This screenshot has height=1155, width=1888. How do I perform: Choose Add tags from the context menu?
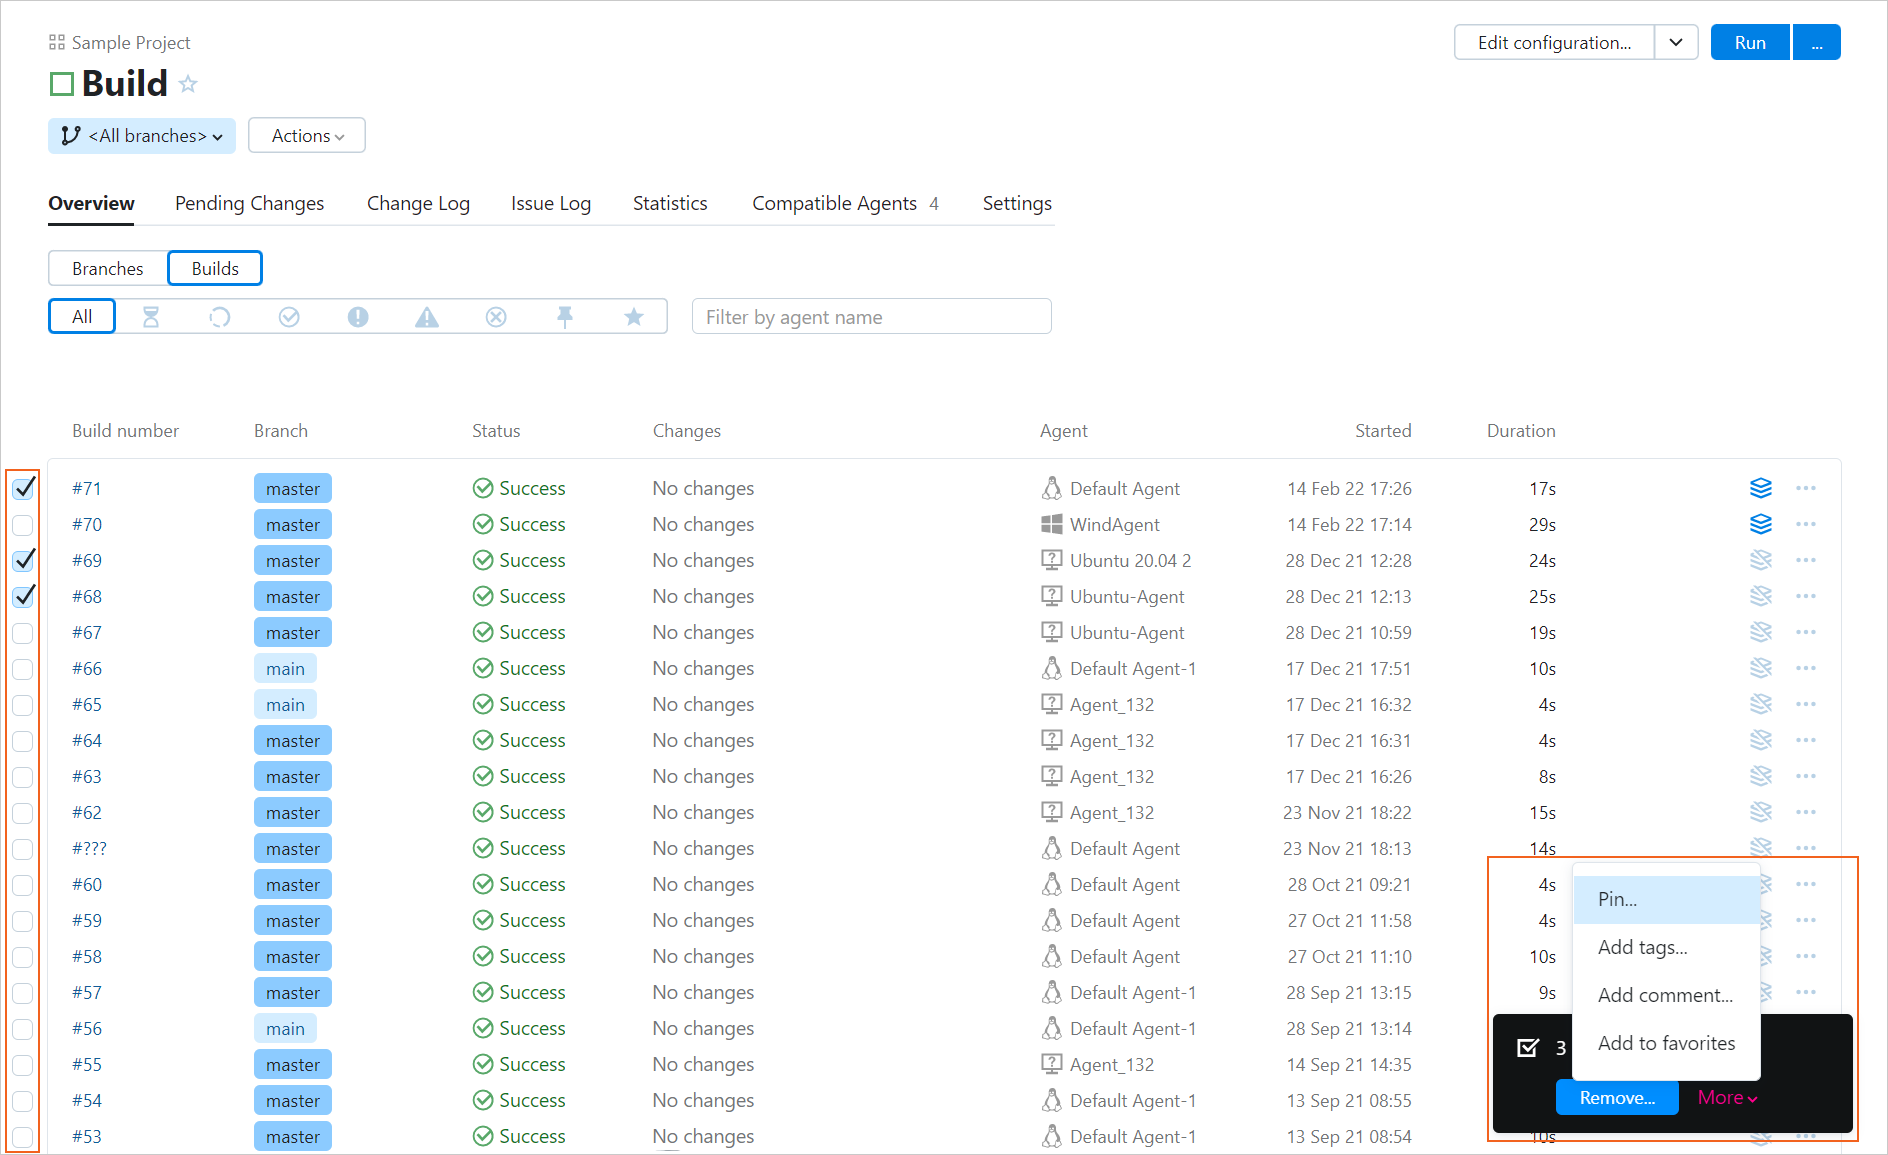coord(1643,947)
